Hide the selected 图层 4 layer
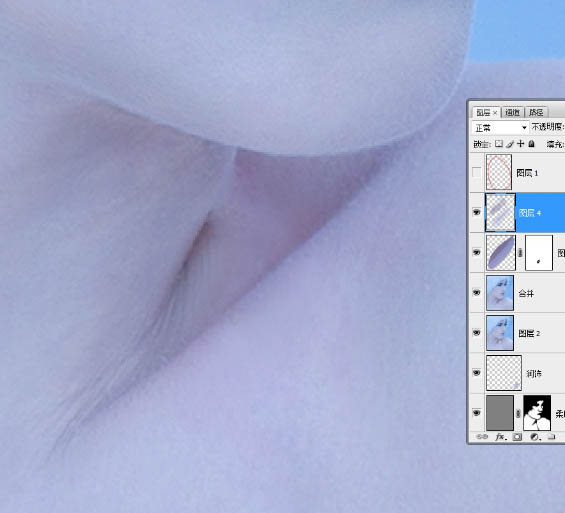This screenshot has height=513, width=565. tap(476, 213)
